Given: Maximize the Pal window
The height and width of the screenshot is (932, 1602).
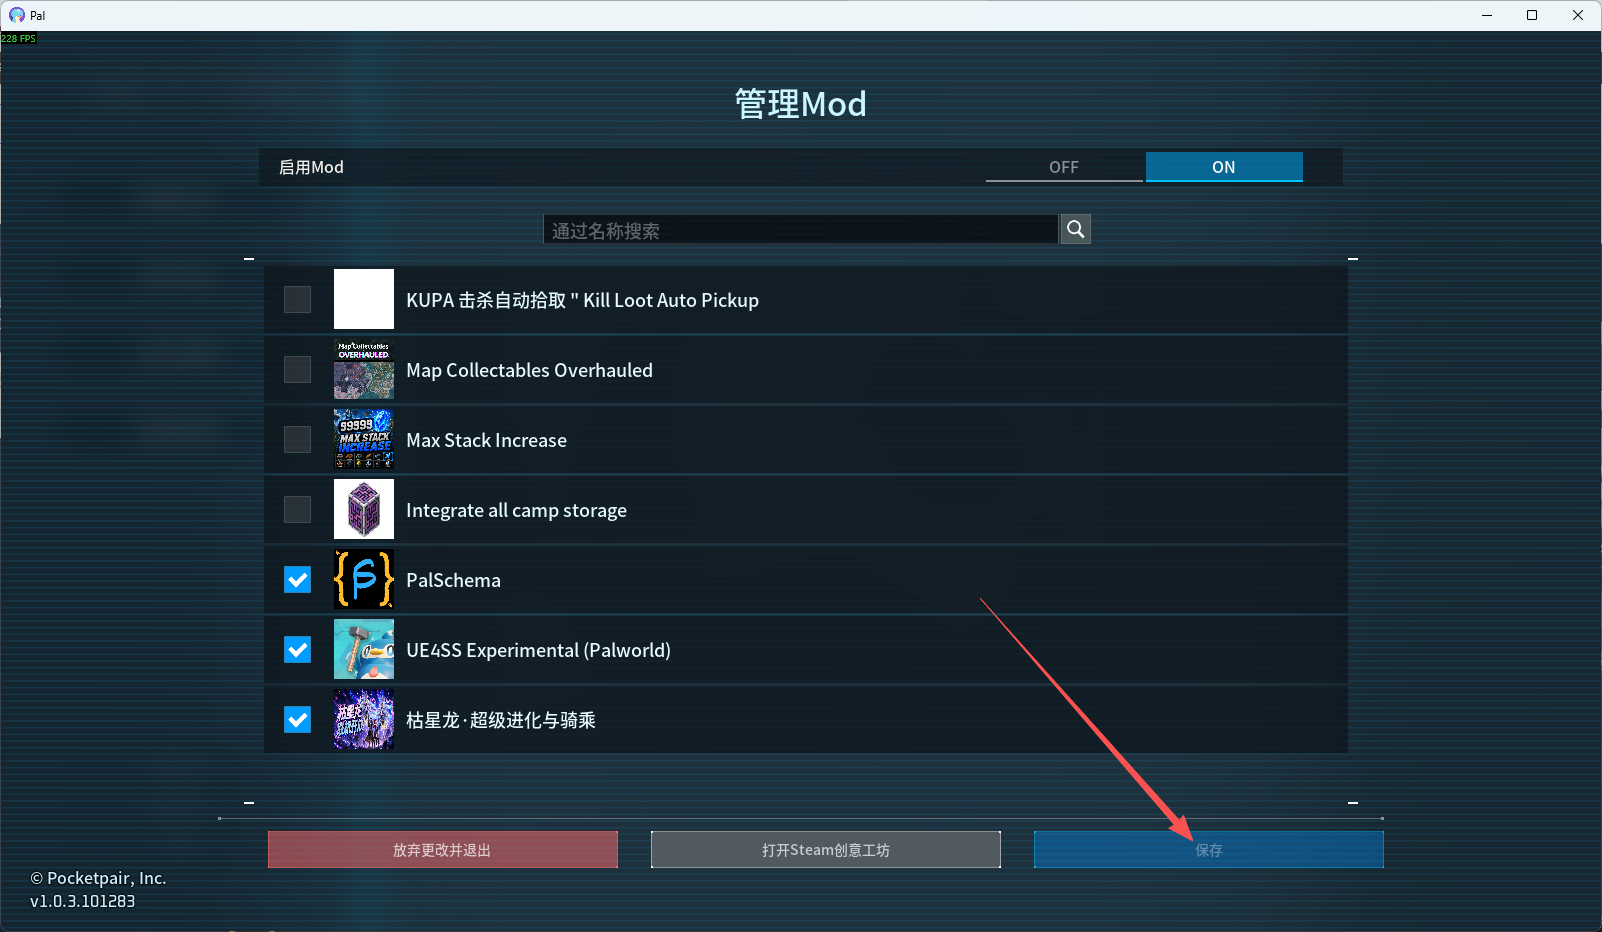Looking at the screenshot, I should 1532,15.
